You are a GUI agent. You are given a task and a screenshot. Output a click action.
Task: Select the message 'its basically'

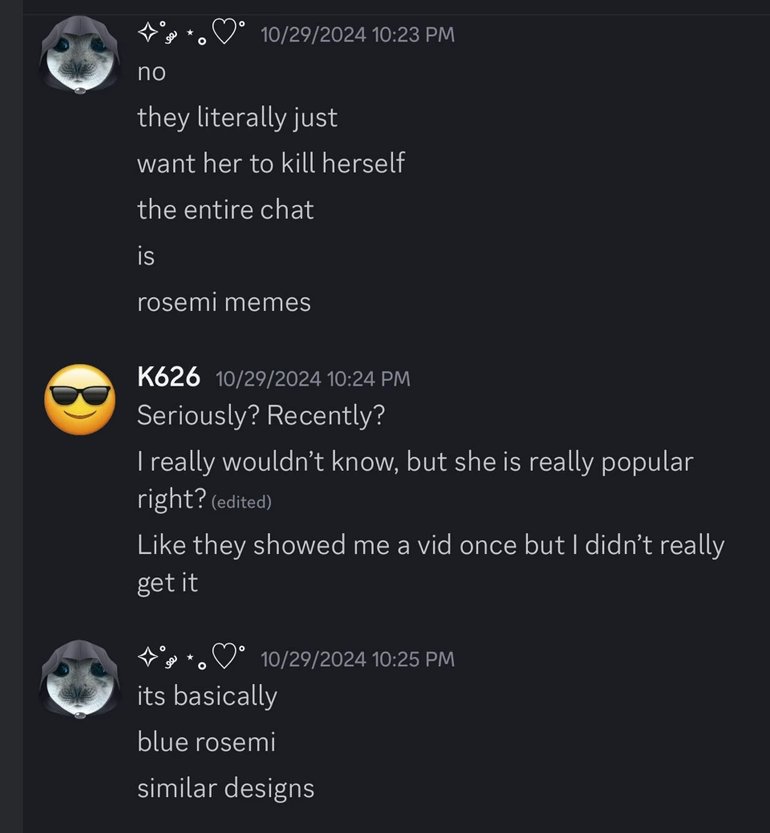(207, 696)
